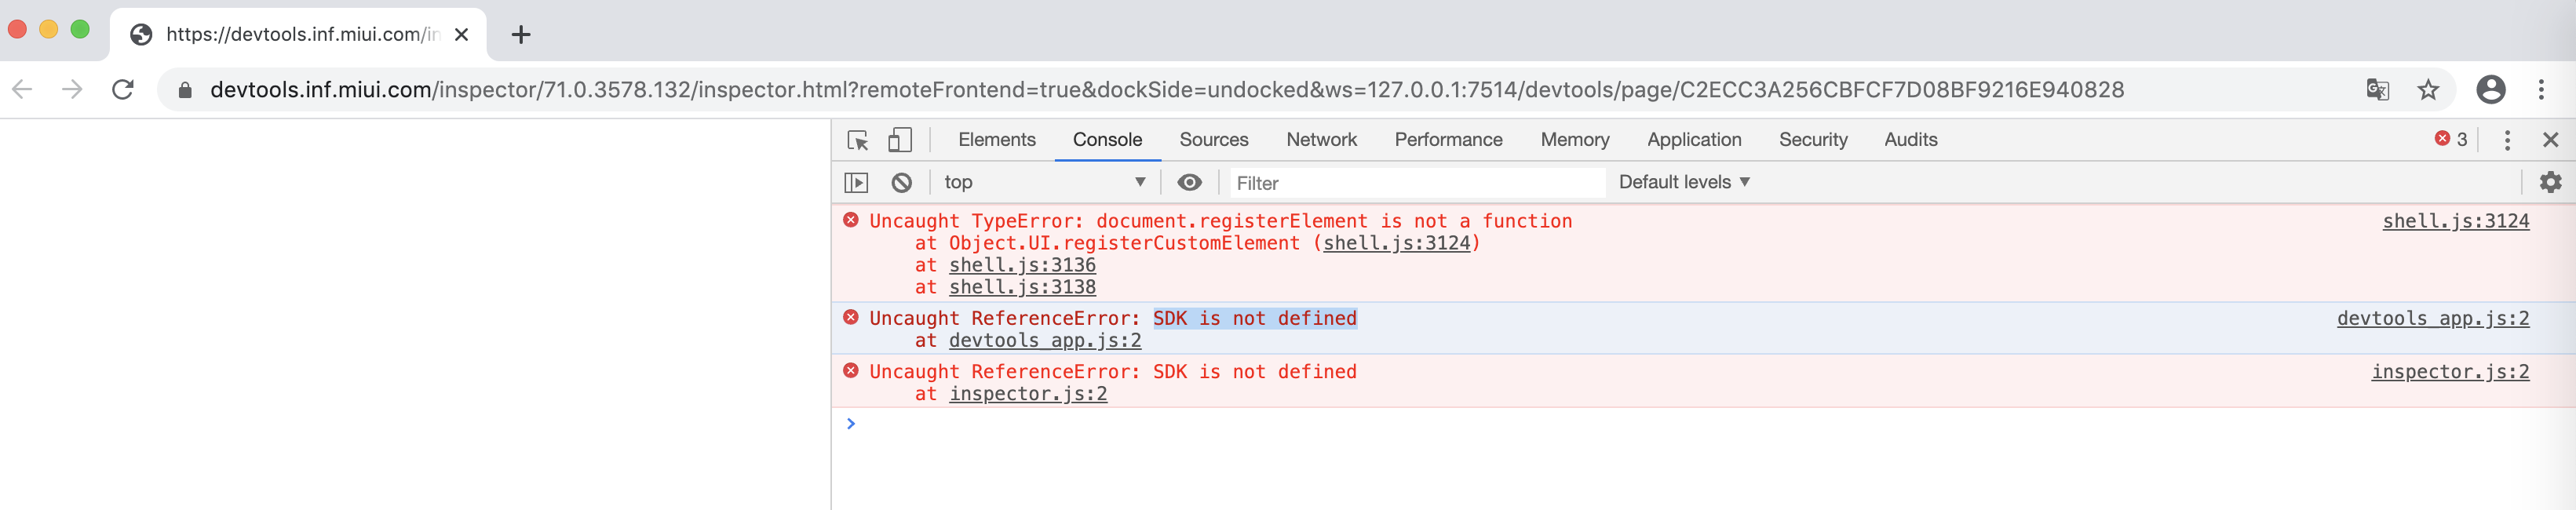Click the inspect element picker icon
2576x510 pixels.
857,140
